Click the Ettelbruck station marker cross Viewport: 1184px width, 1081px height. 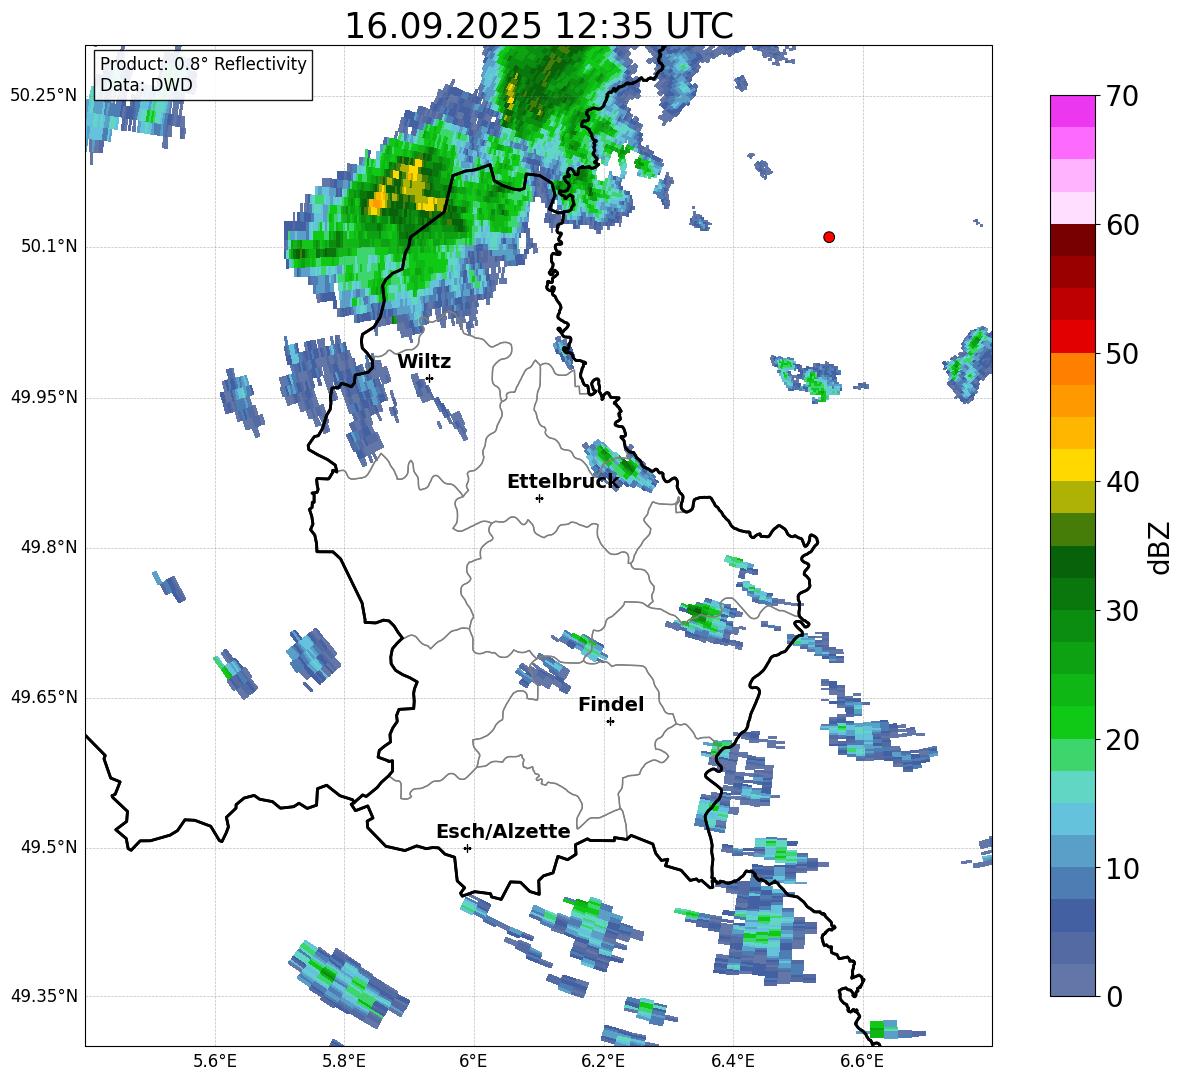pyautogui.click(x=539, y=498)
